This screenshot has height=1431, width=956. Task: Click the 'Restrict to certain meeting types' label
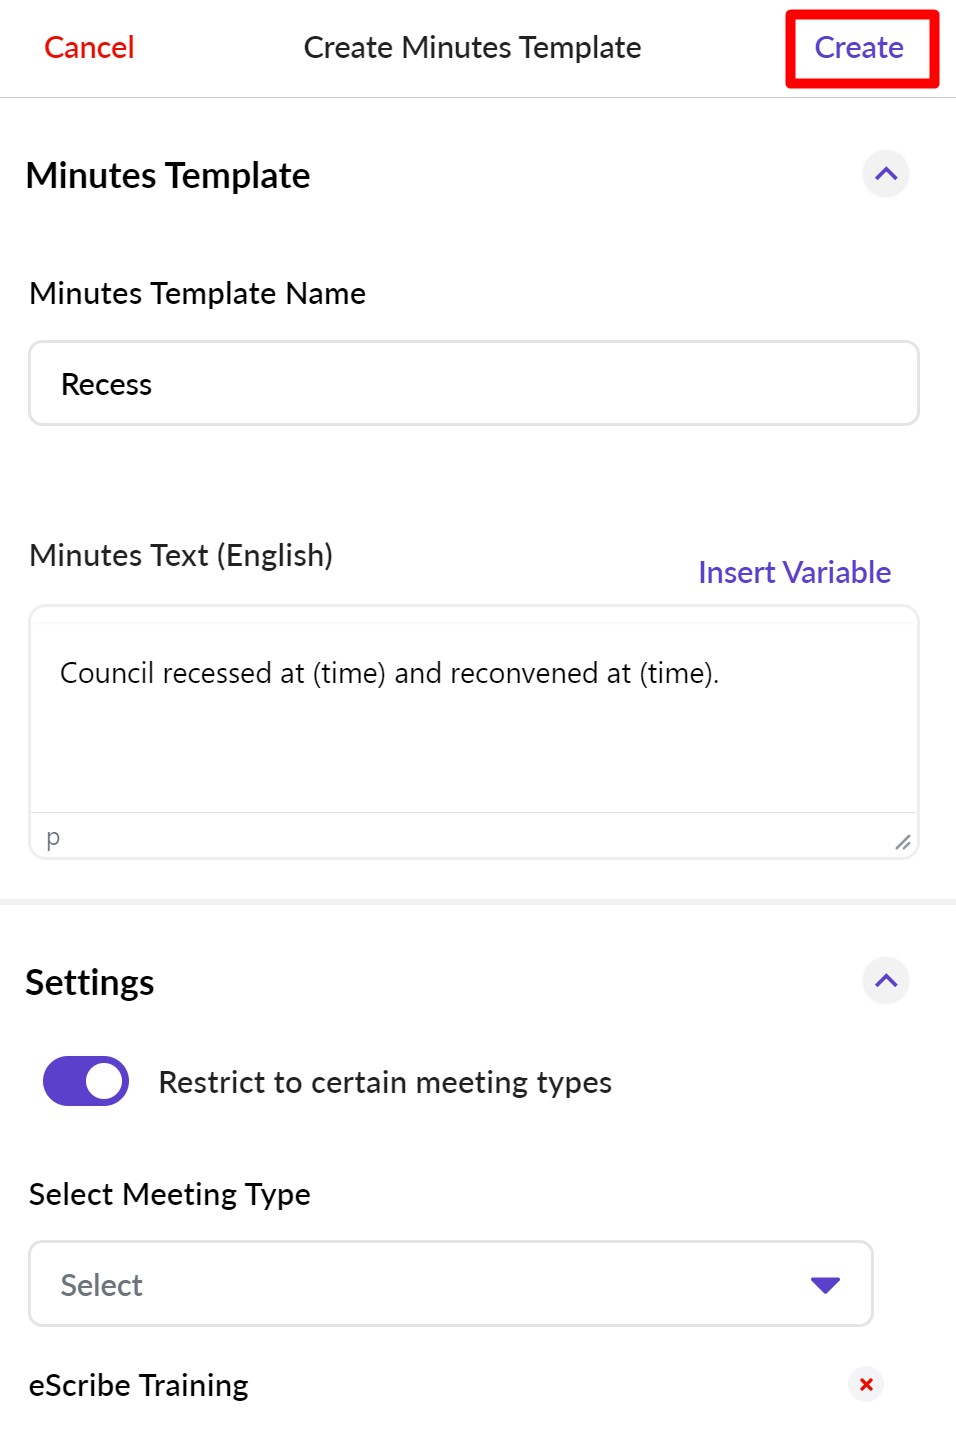click(385, 1082)
